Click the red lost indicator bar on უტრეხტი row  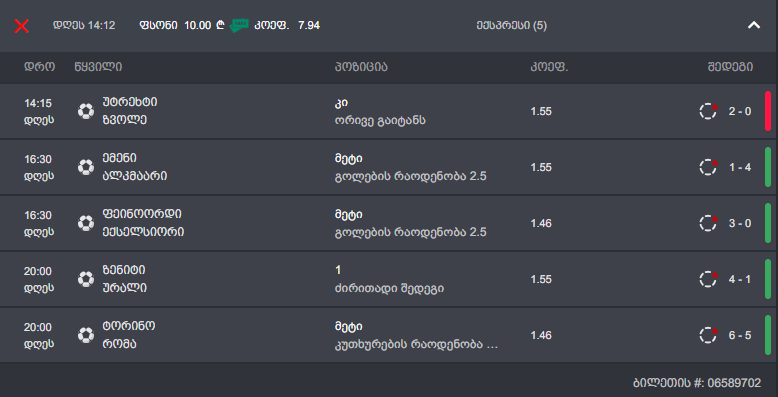[768, 111]
